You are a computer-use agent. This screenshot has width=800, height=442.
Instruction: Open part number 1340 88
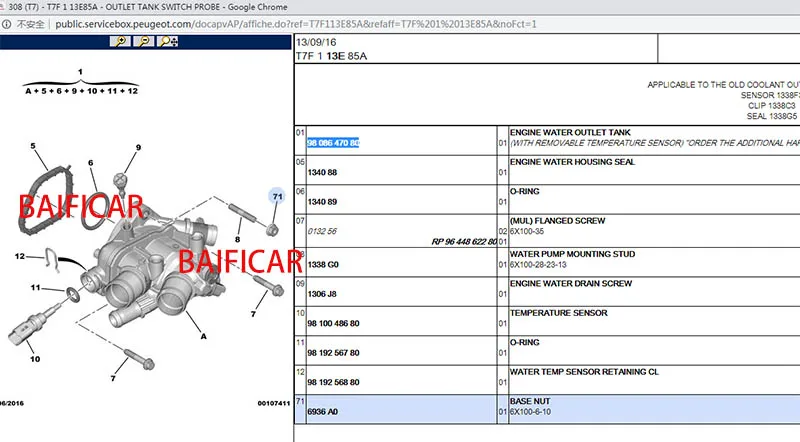(322, 173)
